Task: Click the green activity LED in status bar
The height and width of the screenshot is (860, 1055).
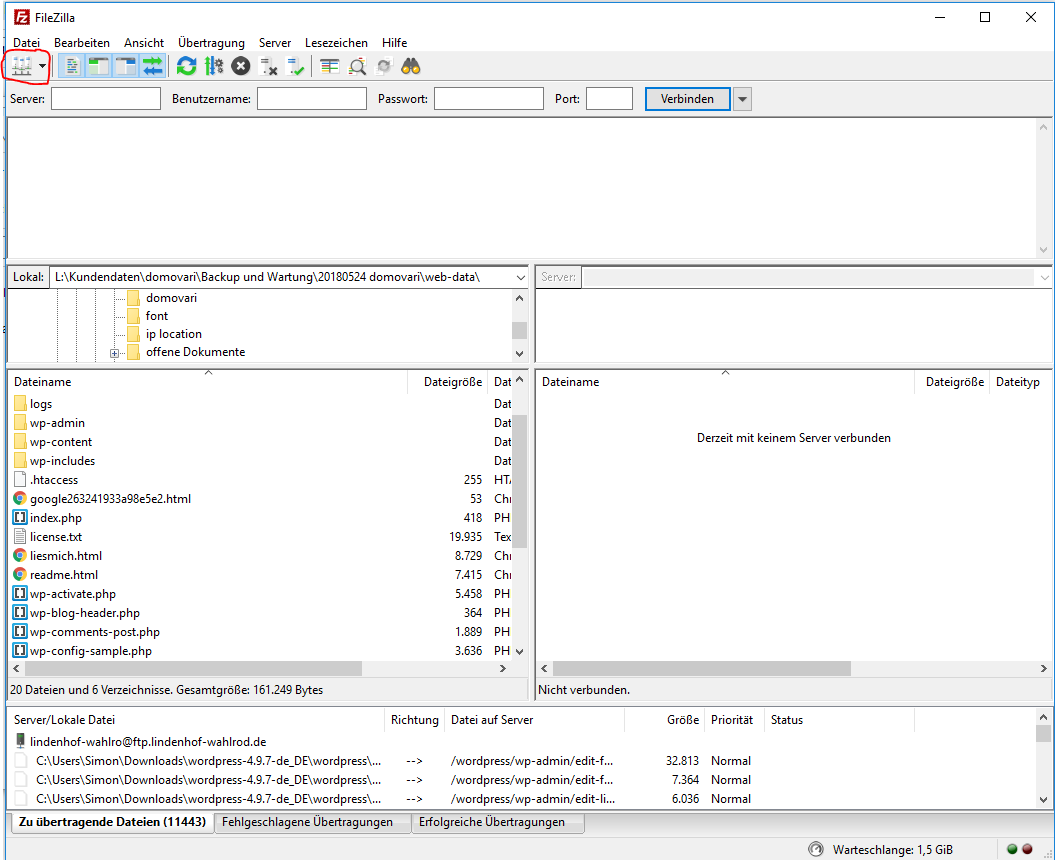Action: pos(1012,849)
